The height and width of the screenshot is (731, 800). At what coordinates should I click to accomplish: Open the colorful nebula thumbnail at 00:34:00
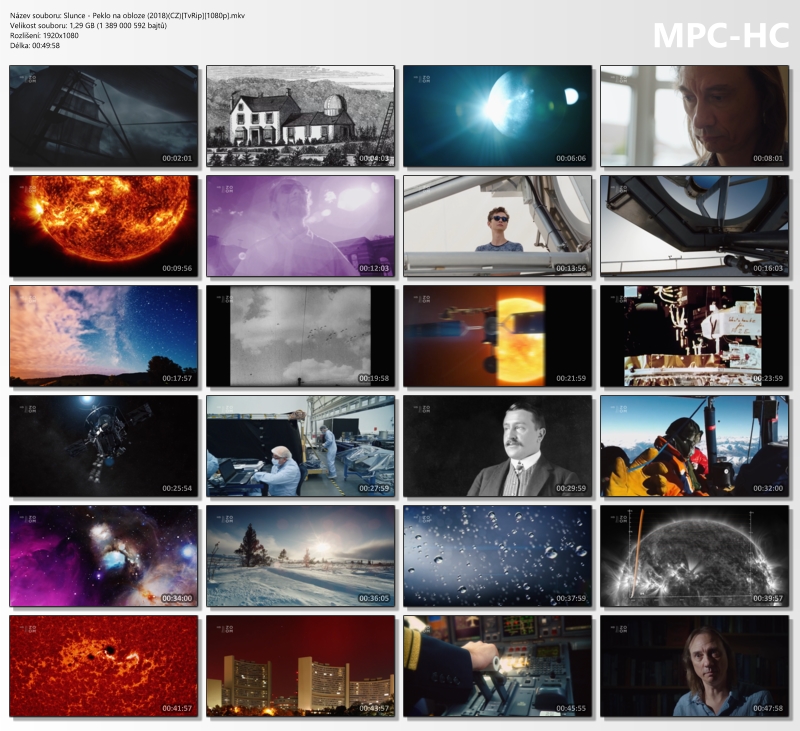coord(104,556)
